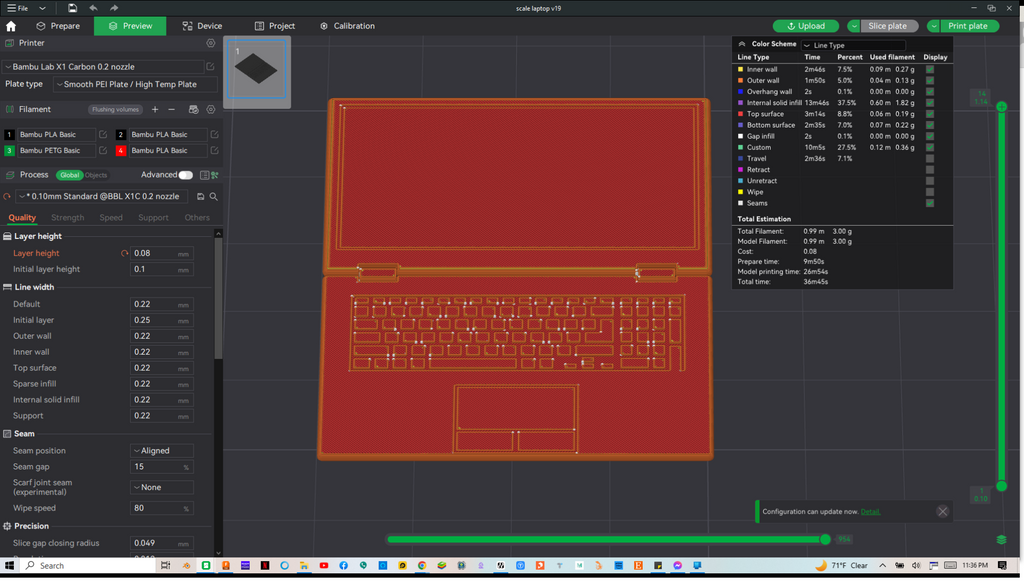Click the top handle of vertical layer slider
Image resolution: width=1024 pixels, height=584 pixels.
pos(1002,106)
